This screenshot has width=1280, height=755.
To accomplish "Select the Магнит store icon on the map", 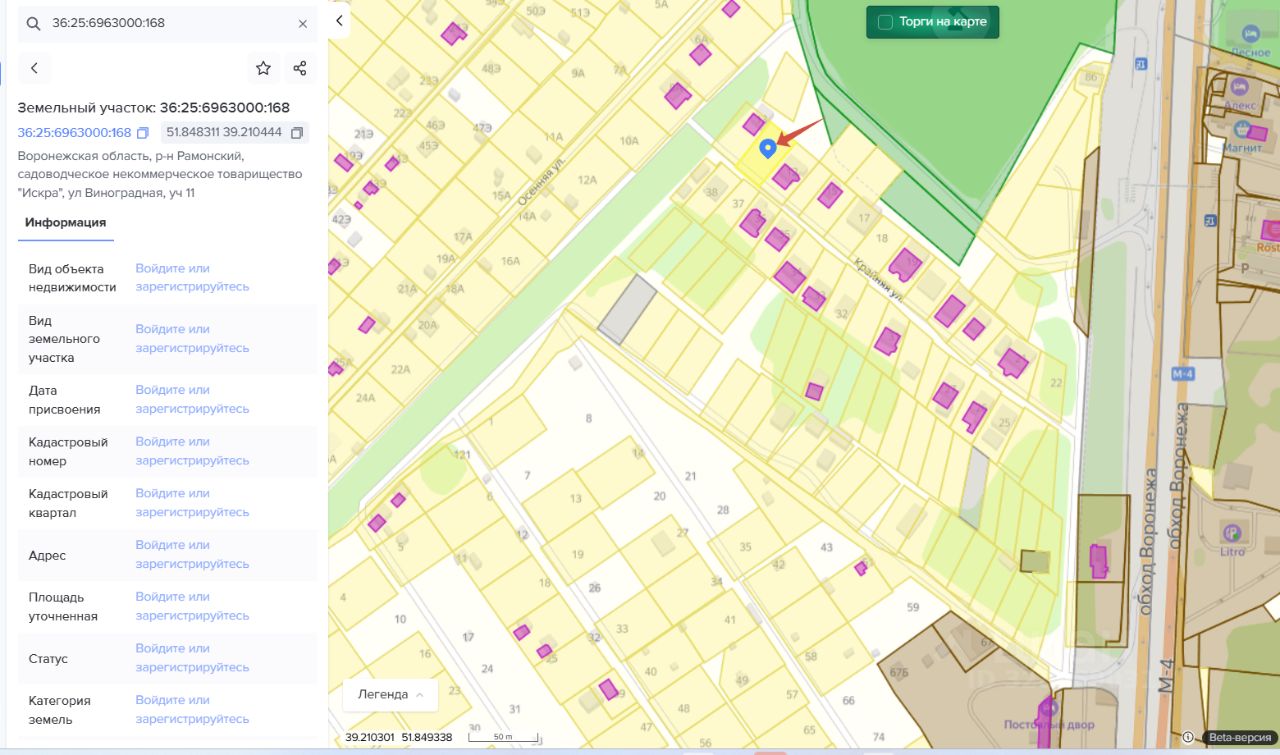I will tap(1241, 129).
